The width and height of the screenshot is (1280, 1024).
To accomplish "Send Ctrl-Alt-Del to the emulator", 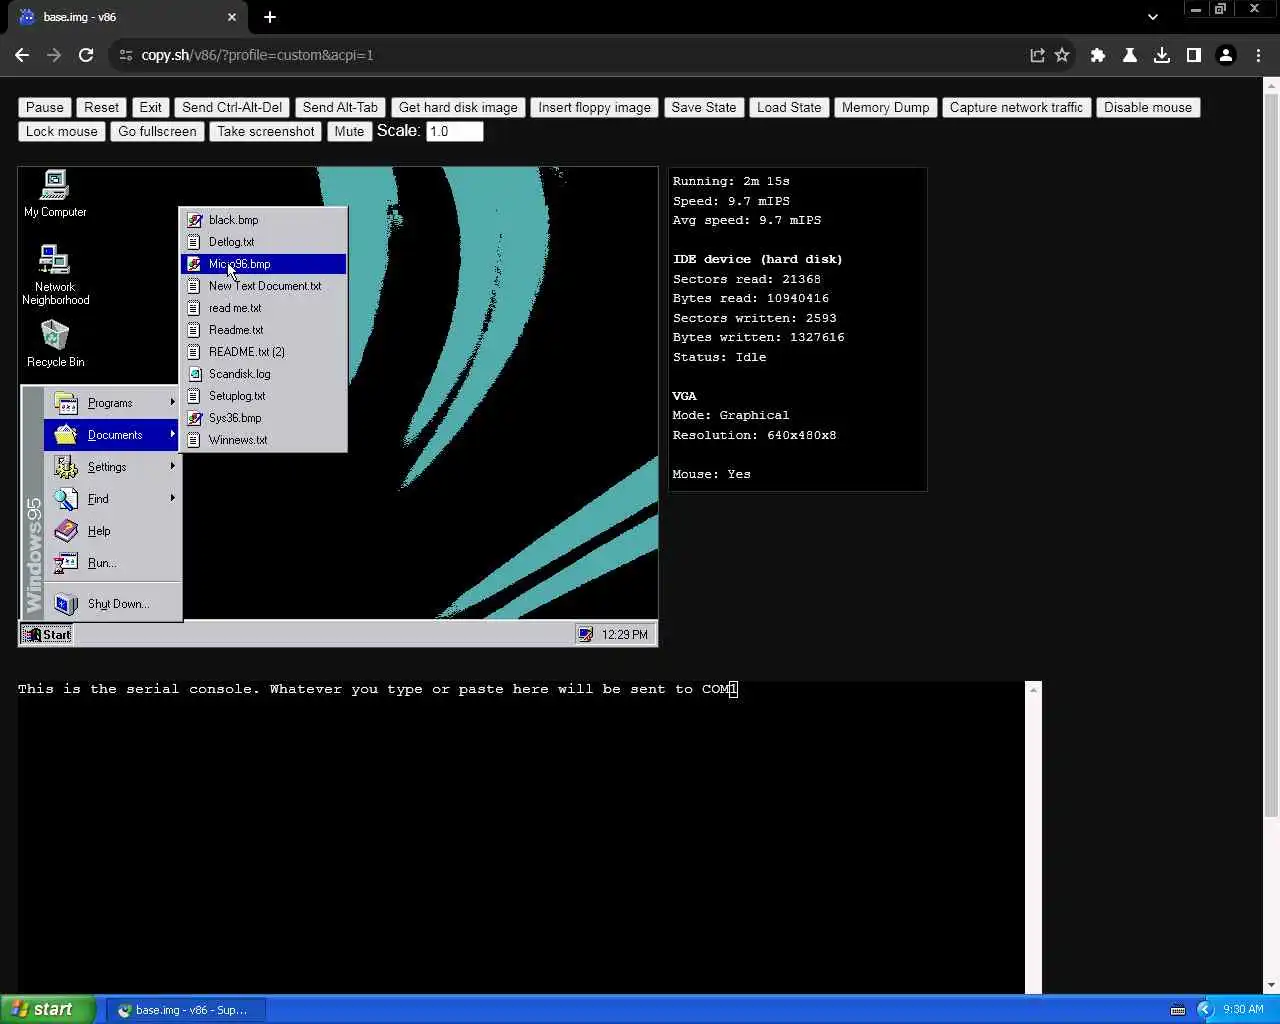I will (x=232, y=107).
